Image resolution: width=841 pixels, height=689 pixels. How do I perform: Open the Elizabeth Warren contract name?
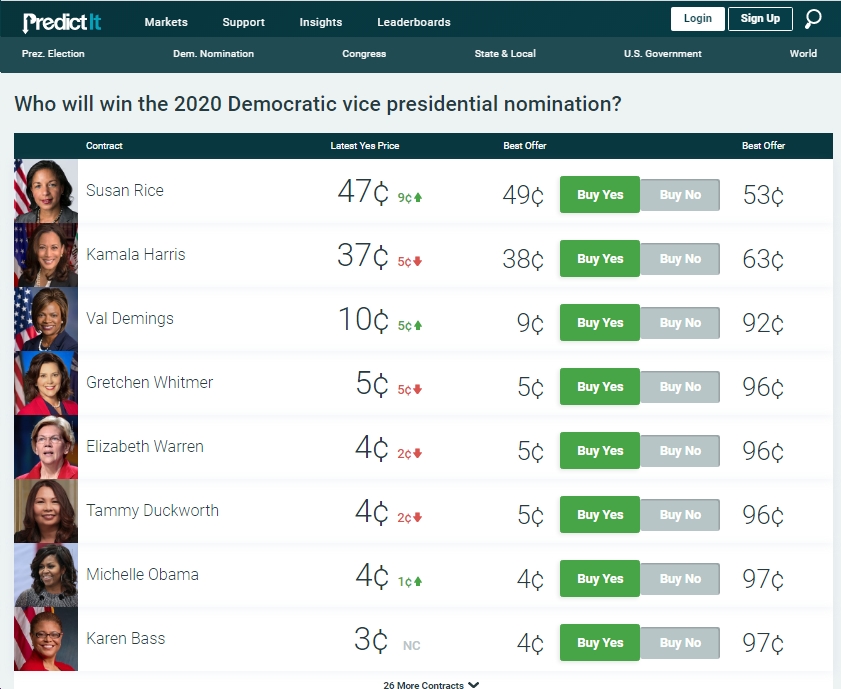pos(145,446)
